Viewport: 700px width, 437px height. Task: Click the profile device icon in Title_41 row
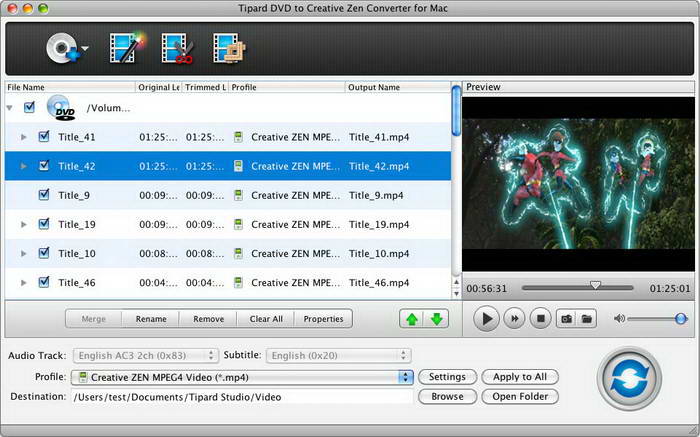tap(238, 137)
